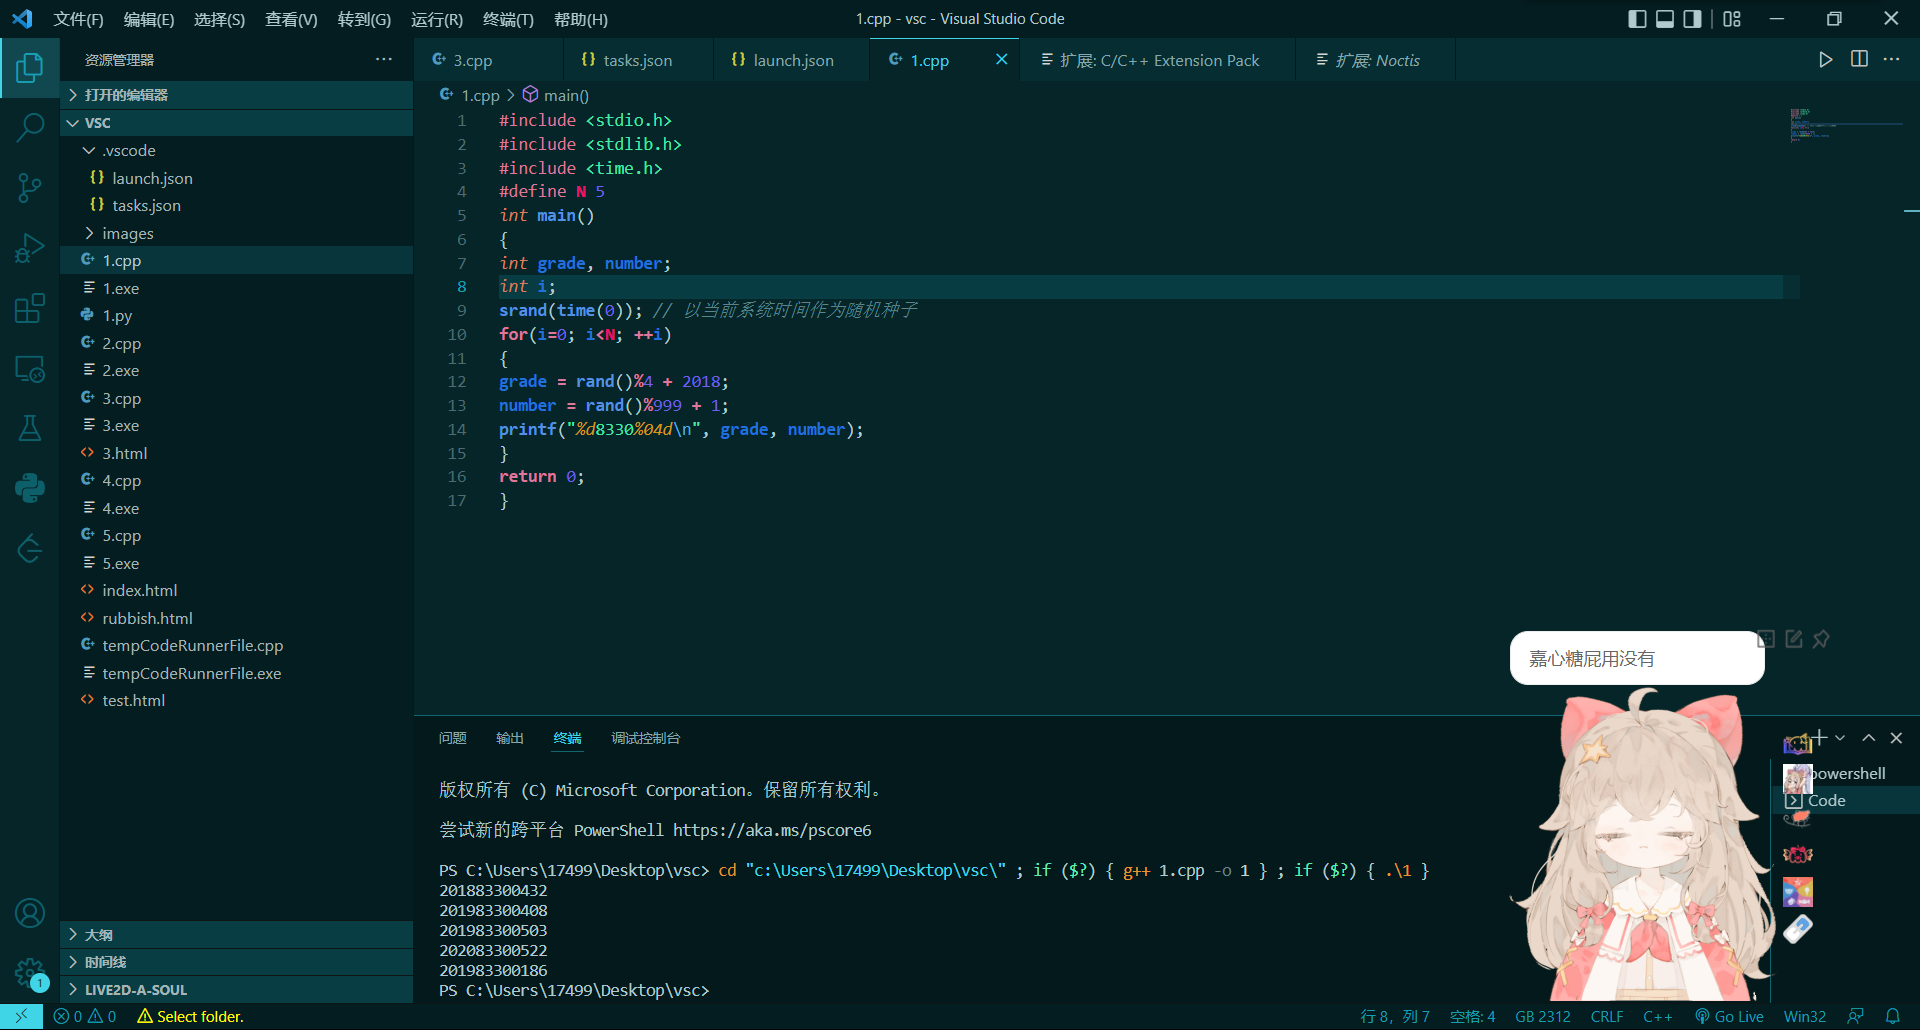Expand the 时间线 timeline section
Screen dimensions: 1920x1030
(x=236, y=962)
